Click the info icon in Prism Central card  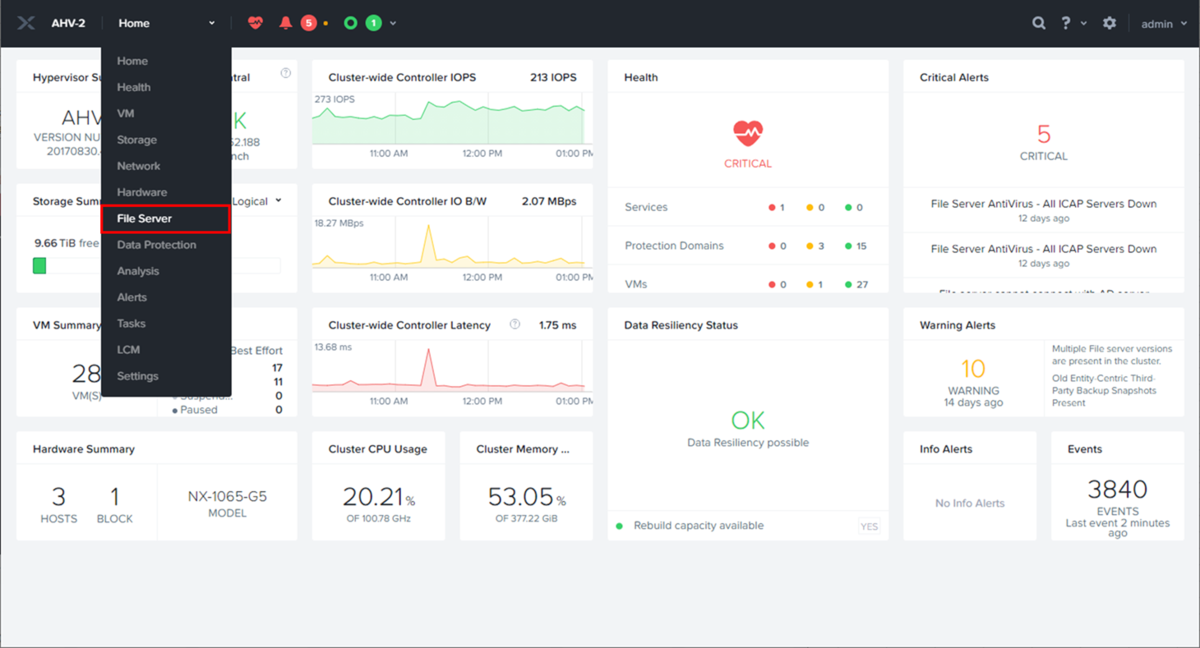click(x=286, y=73)
